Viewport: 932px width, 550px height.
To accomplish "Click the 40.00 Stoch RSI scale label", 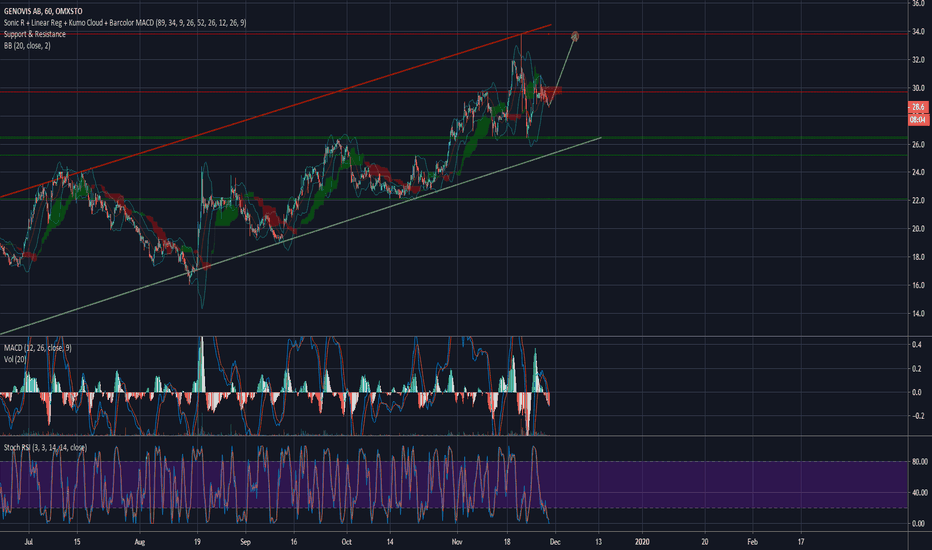I will click(x=919, y=492).
